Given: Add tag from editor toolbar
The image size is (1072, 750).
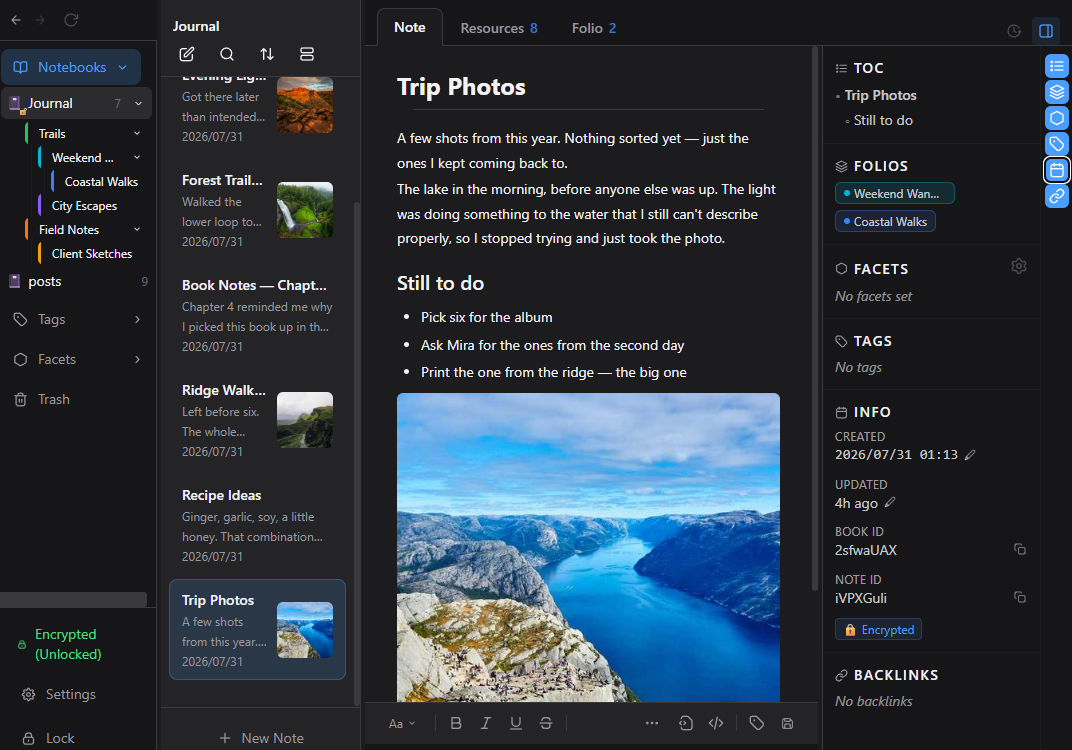Looking at the screenshot, I should (x=757, y=723).
